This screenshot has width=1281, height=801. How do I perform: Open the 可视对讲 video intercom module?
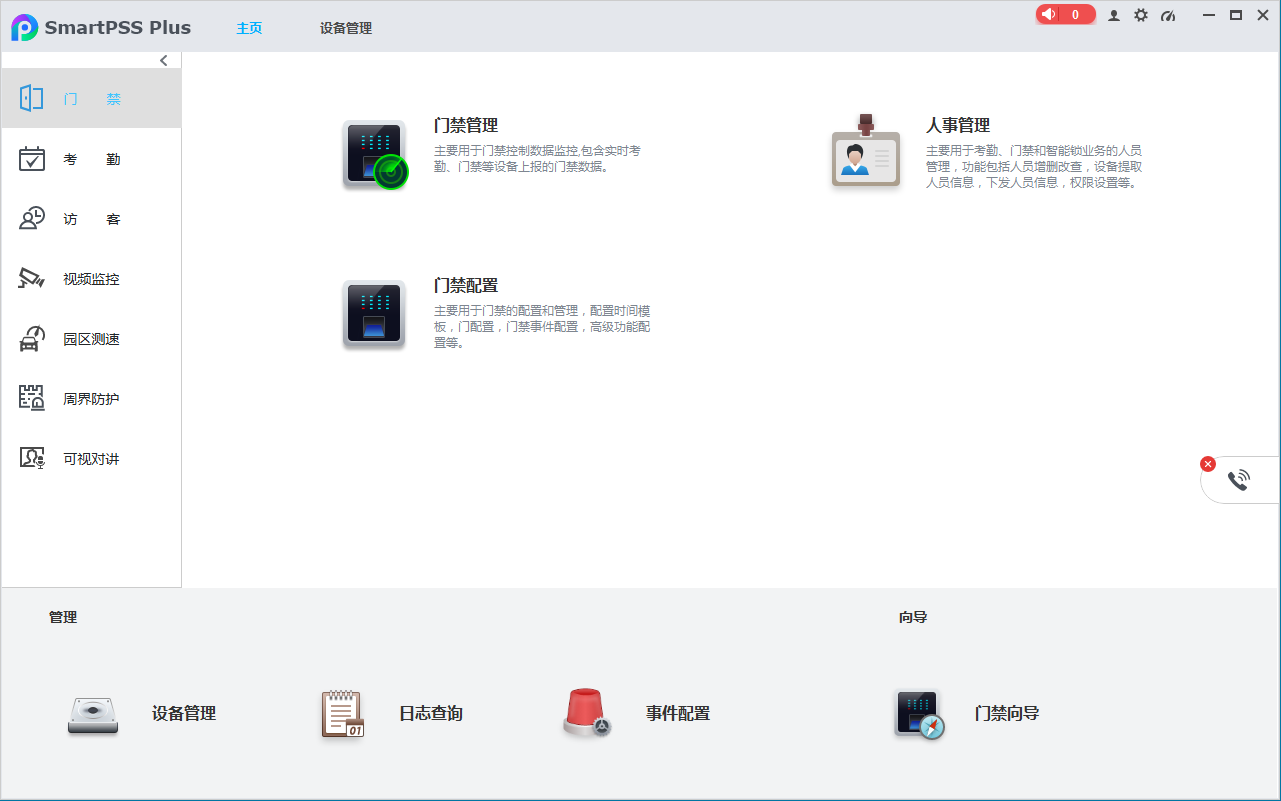[x=91, y=459]
